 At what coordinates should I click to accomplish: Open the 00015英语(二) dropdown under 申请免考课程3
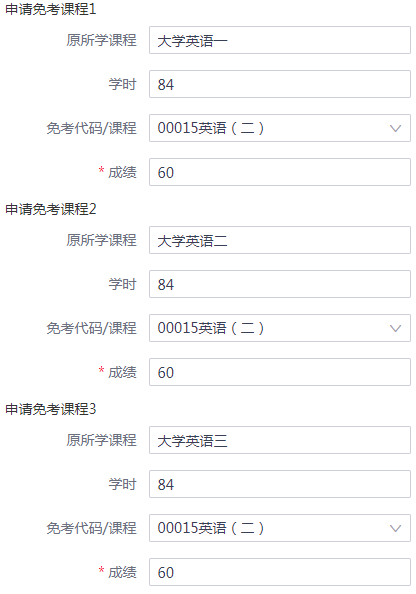pyautogui.click(x=280, y=528)
